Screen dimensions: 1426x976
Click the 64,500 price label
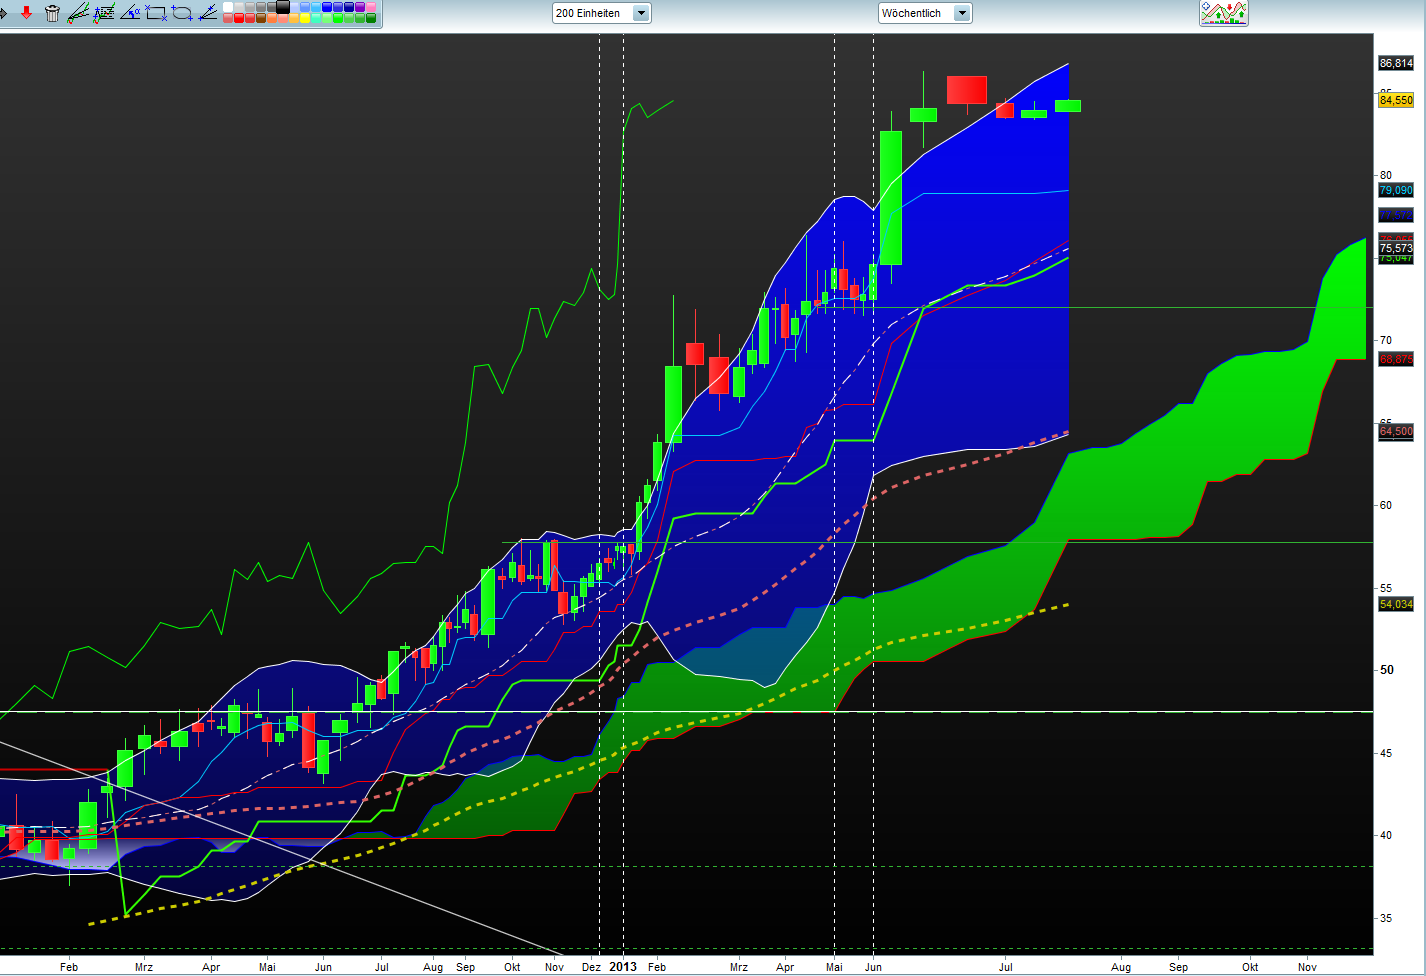pos(1396,431)
